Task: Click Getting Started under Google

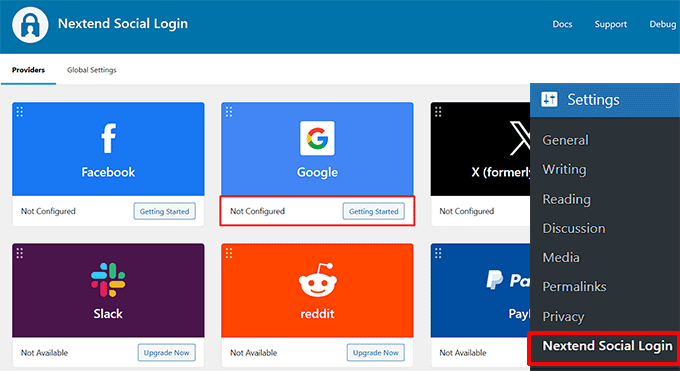Action: pos(374,211)
